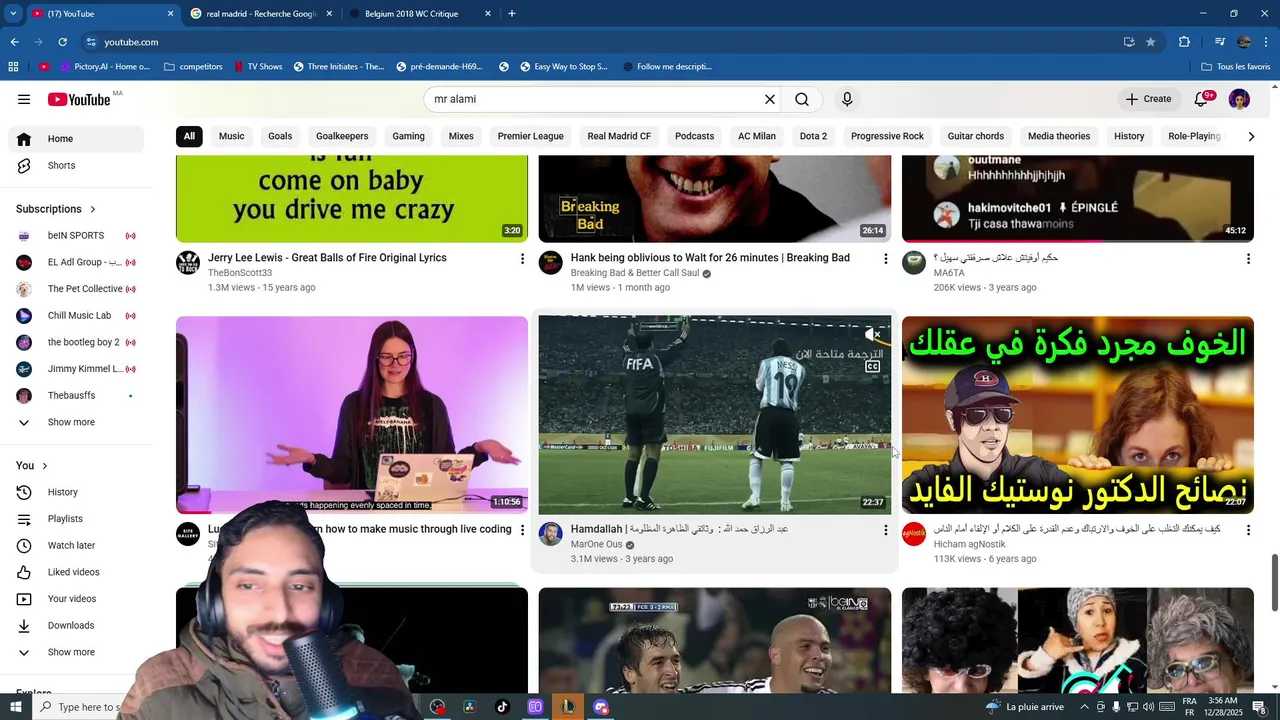This screenshot has height=720, width=1280.
Task: Select the Music filter chip
Action: 231,136
